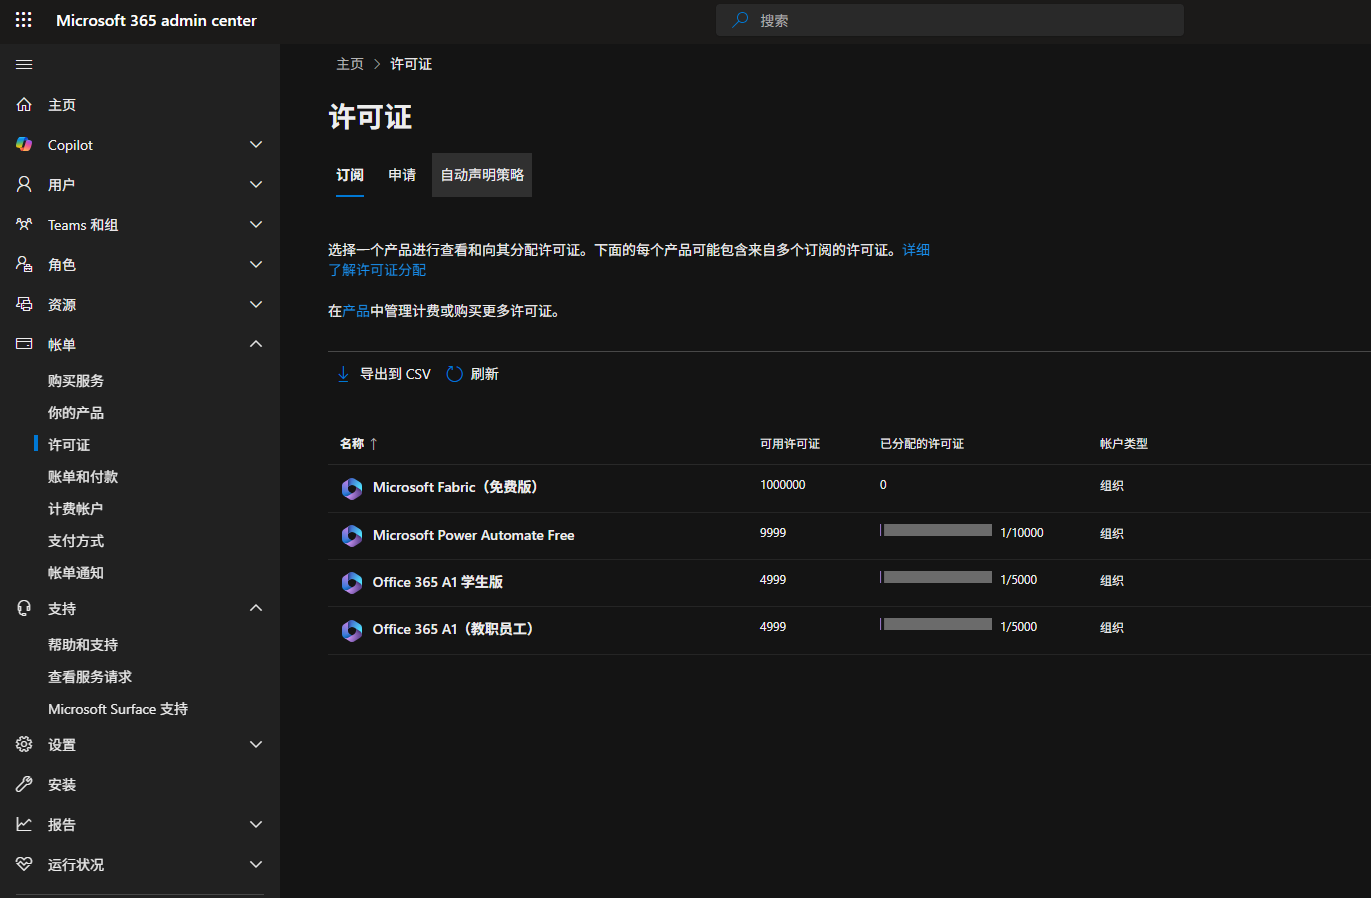Click the roles icon beside 角色
The height and width of the screenshot is (898, 1371).
(24, 264)
